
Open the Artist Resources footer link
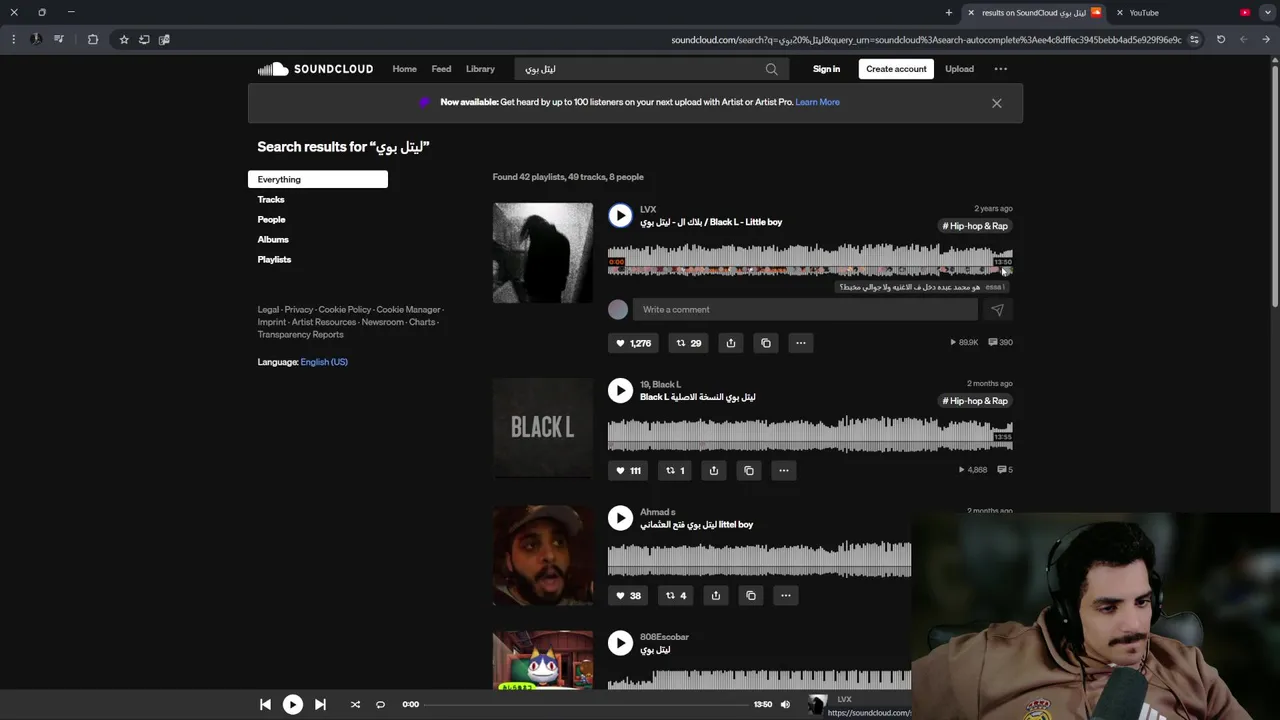coord(323,322)
